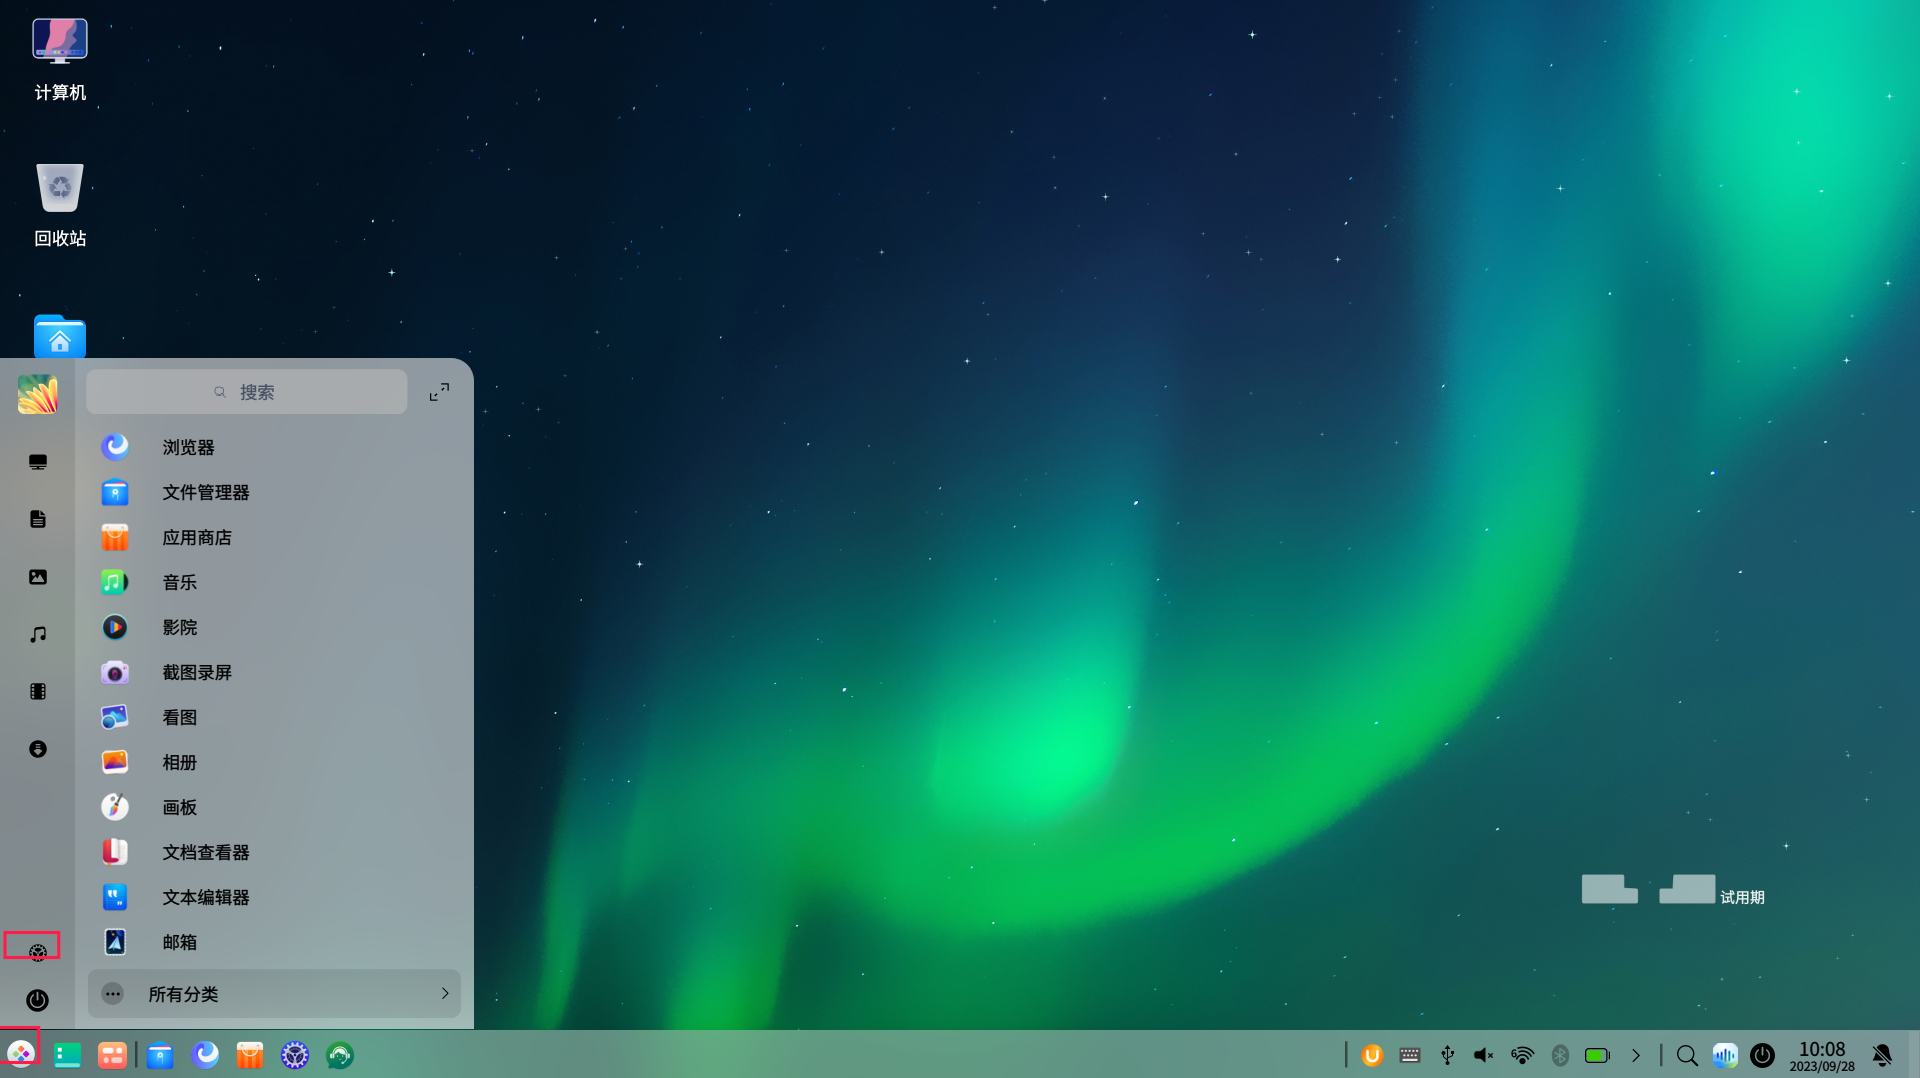Switch launcher to fullscreen mode
Image resolution: width=1920 pixels, height=1078 pixels.
tap(439, 392)
